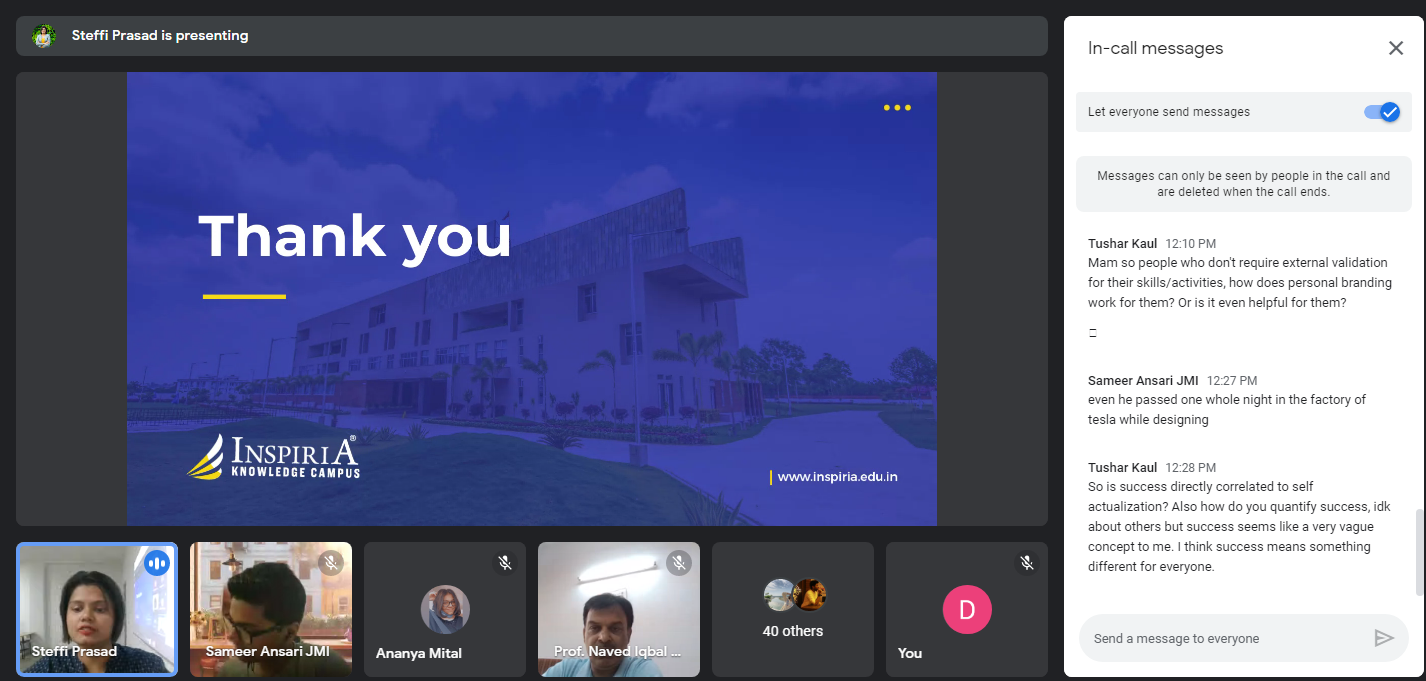Click the messages-deleted-when-call-ends notice
1426x681 pixels.
tap(1244, 184)
